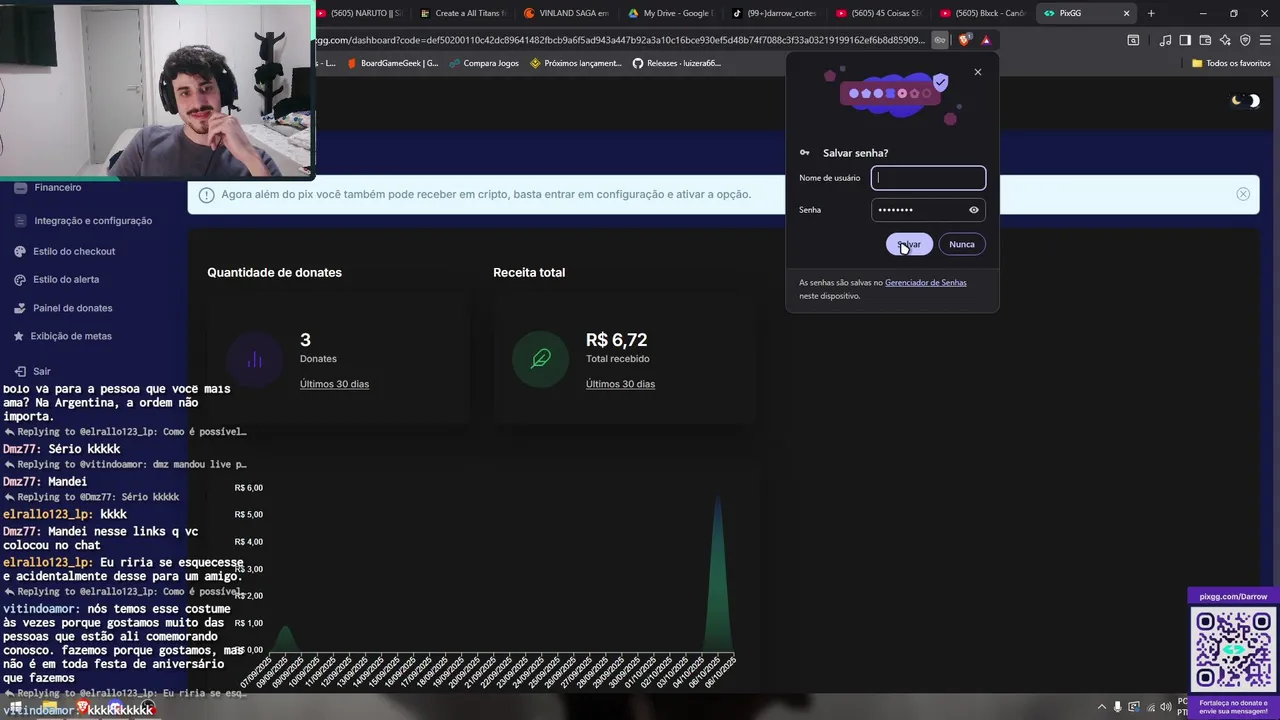Open Releases luizera66 GitHub bookmark
1280x720 pixels.
[677, 63]
